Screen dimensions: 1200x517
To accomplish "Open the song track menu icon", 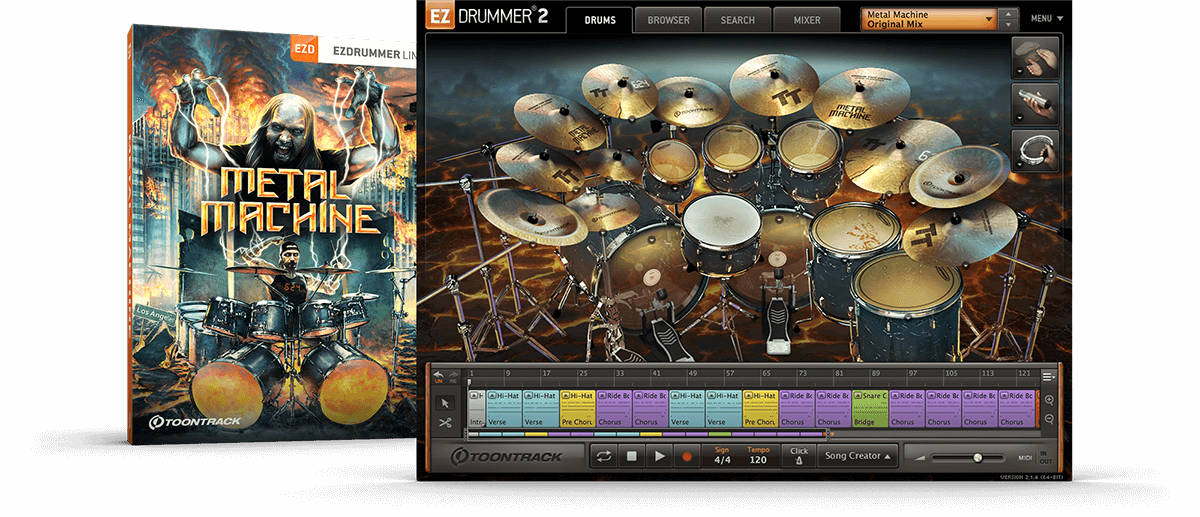I will pyautogui.click(x=1047, y=376).
